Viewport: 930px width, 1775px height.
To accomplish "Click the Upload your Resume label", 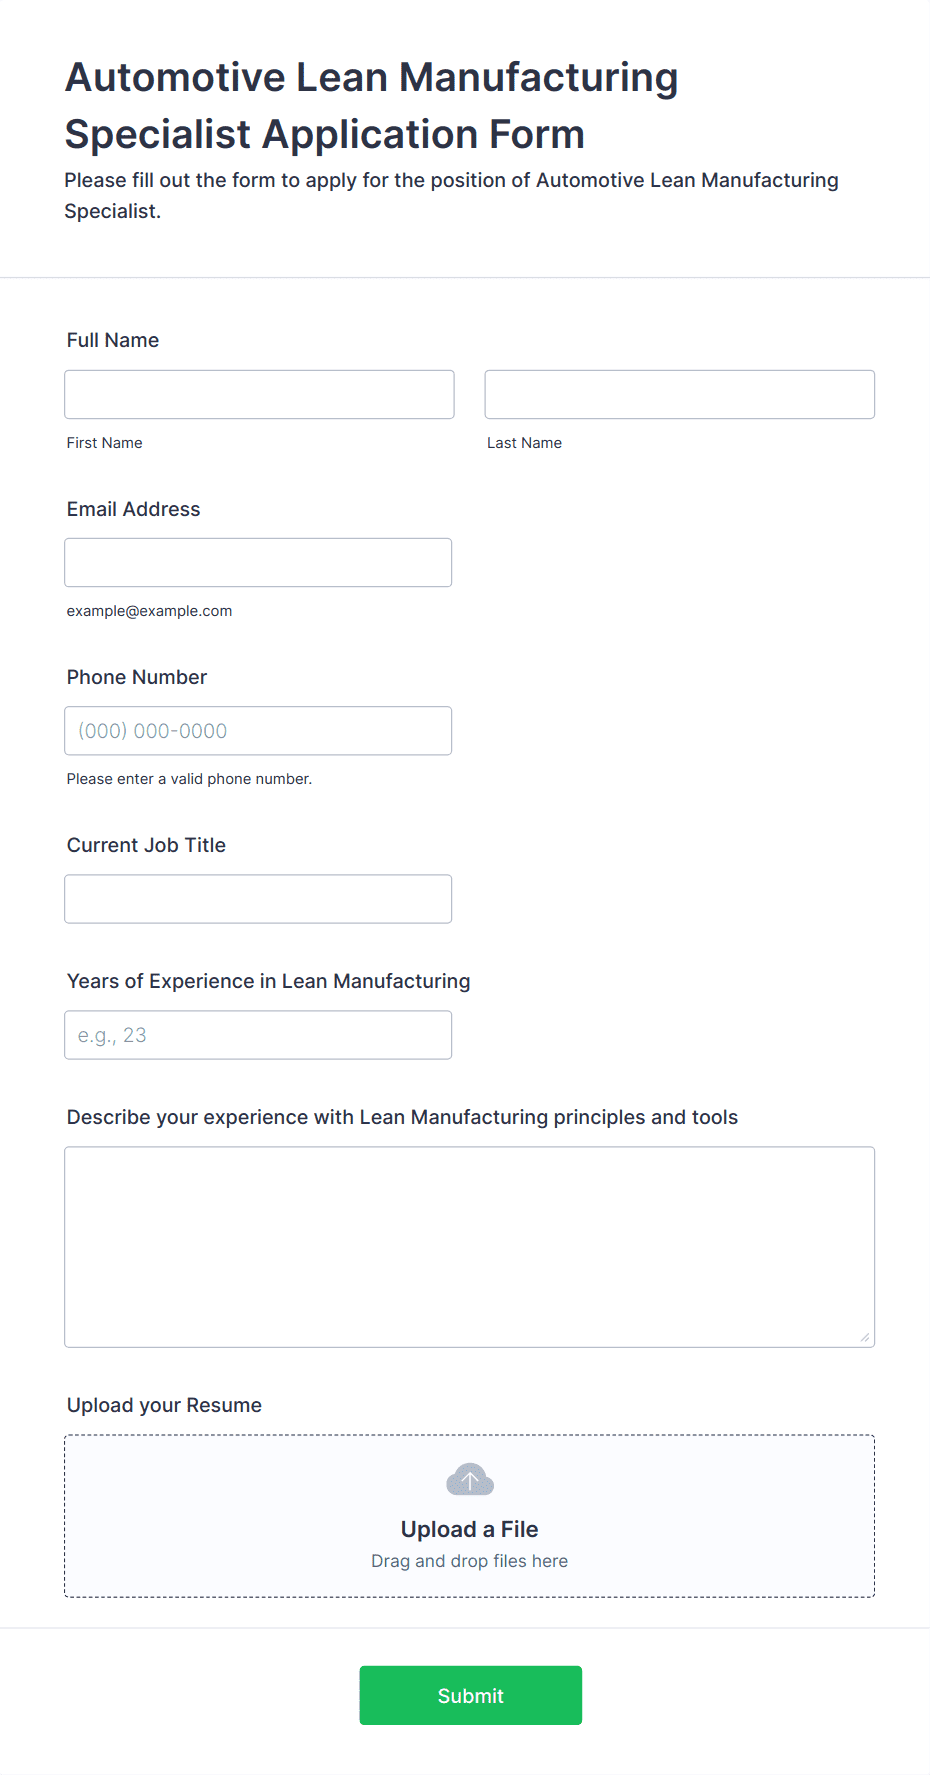I will coord(165,1405).
